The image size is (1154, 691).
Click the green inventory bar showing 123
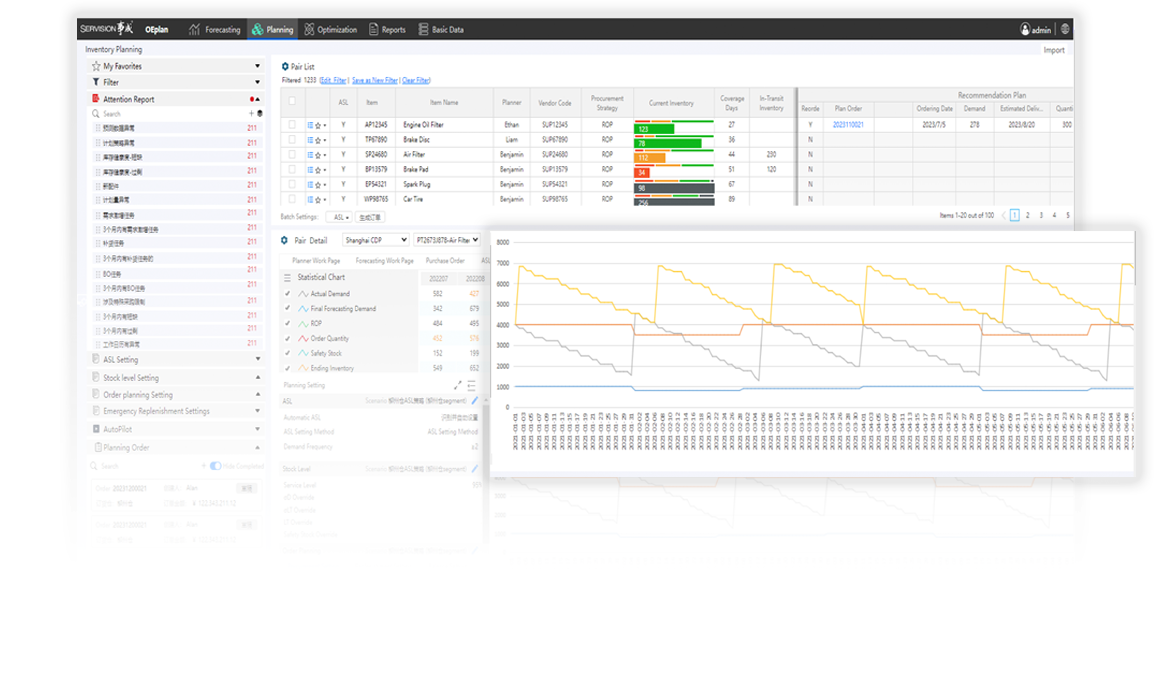point(654,129)
